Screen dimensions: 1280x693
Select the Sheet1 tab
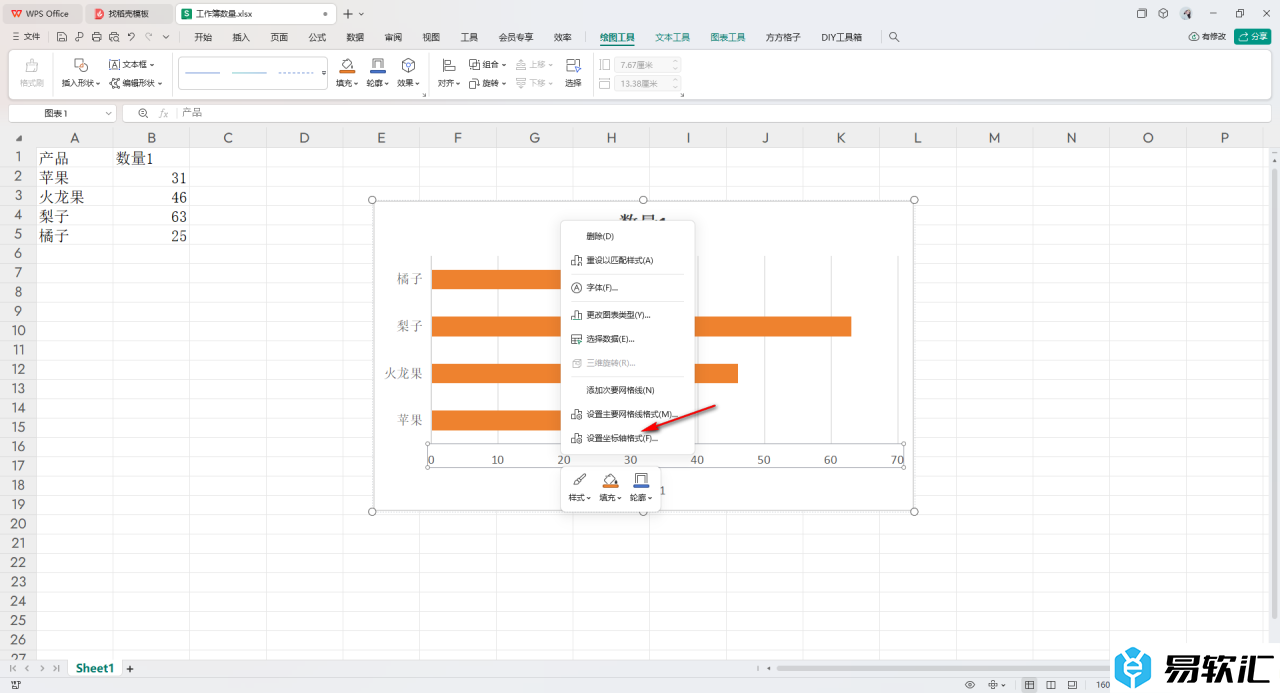point(95,668)
